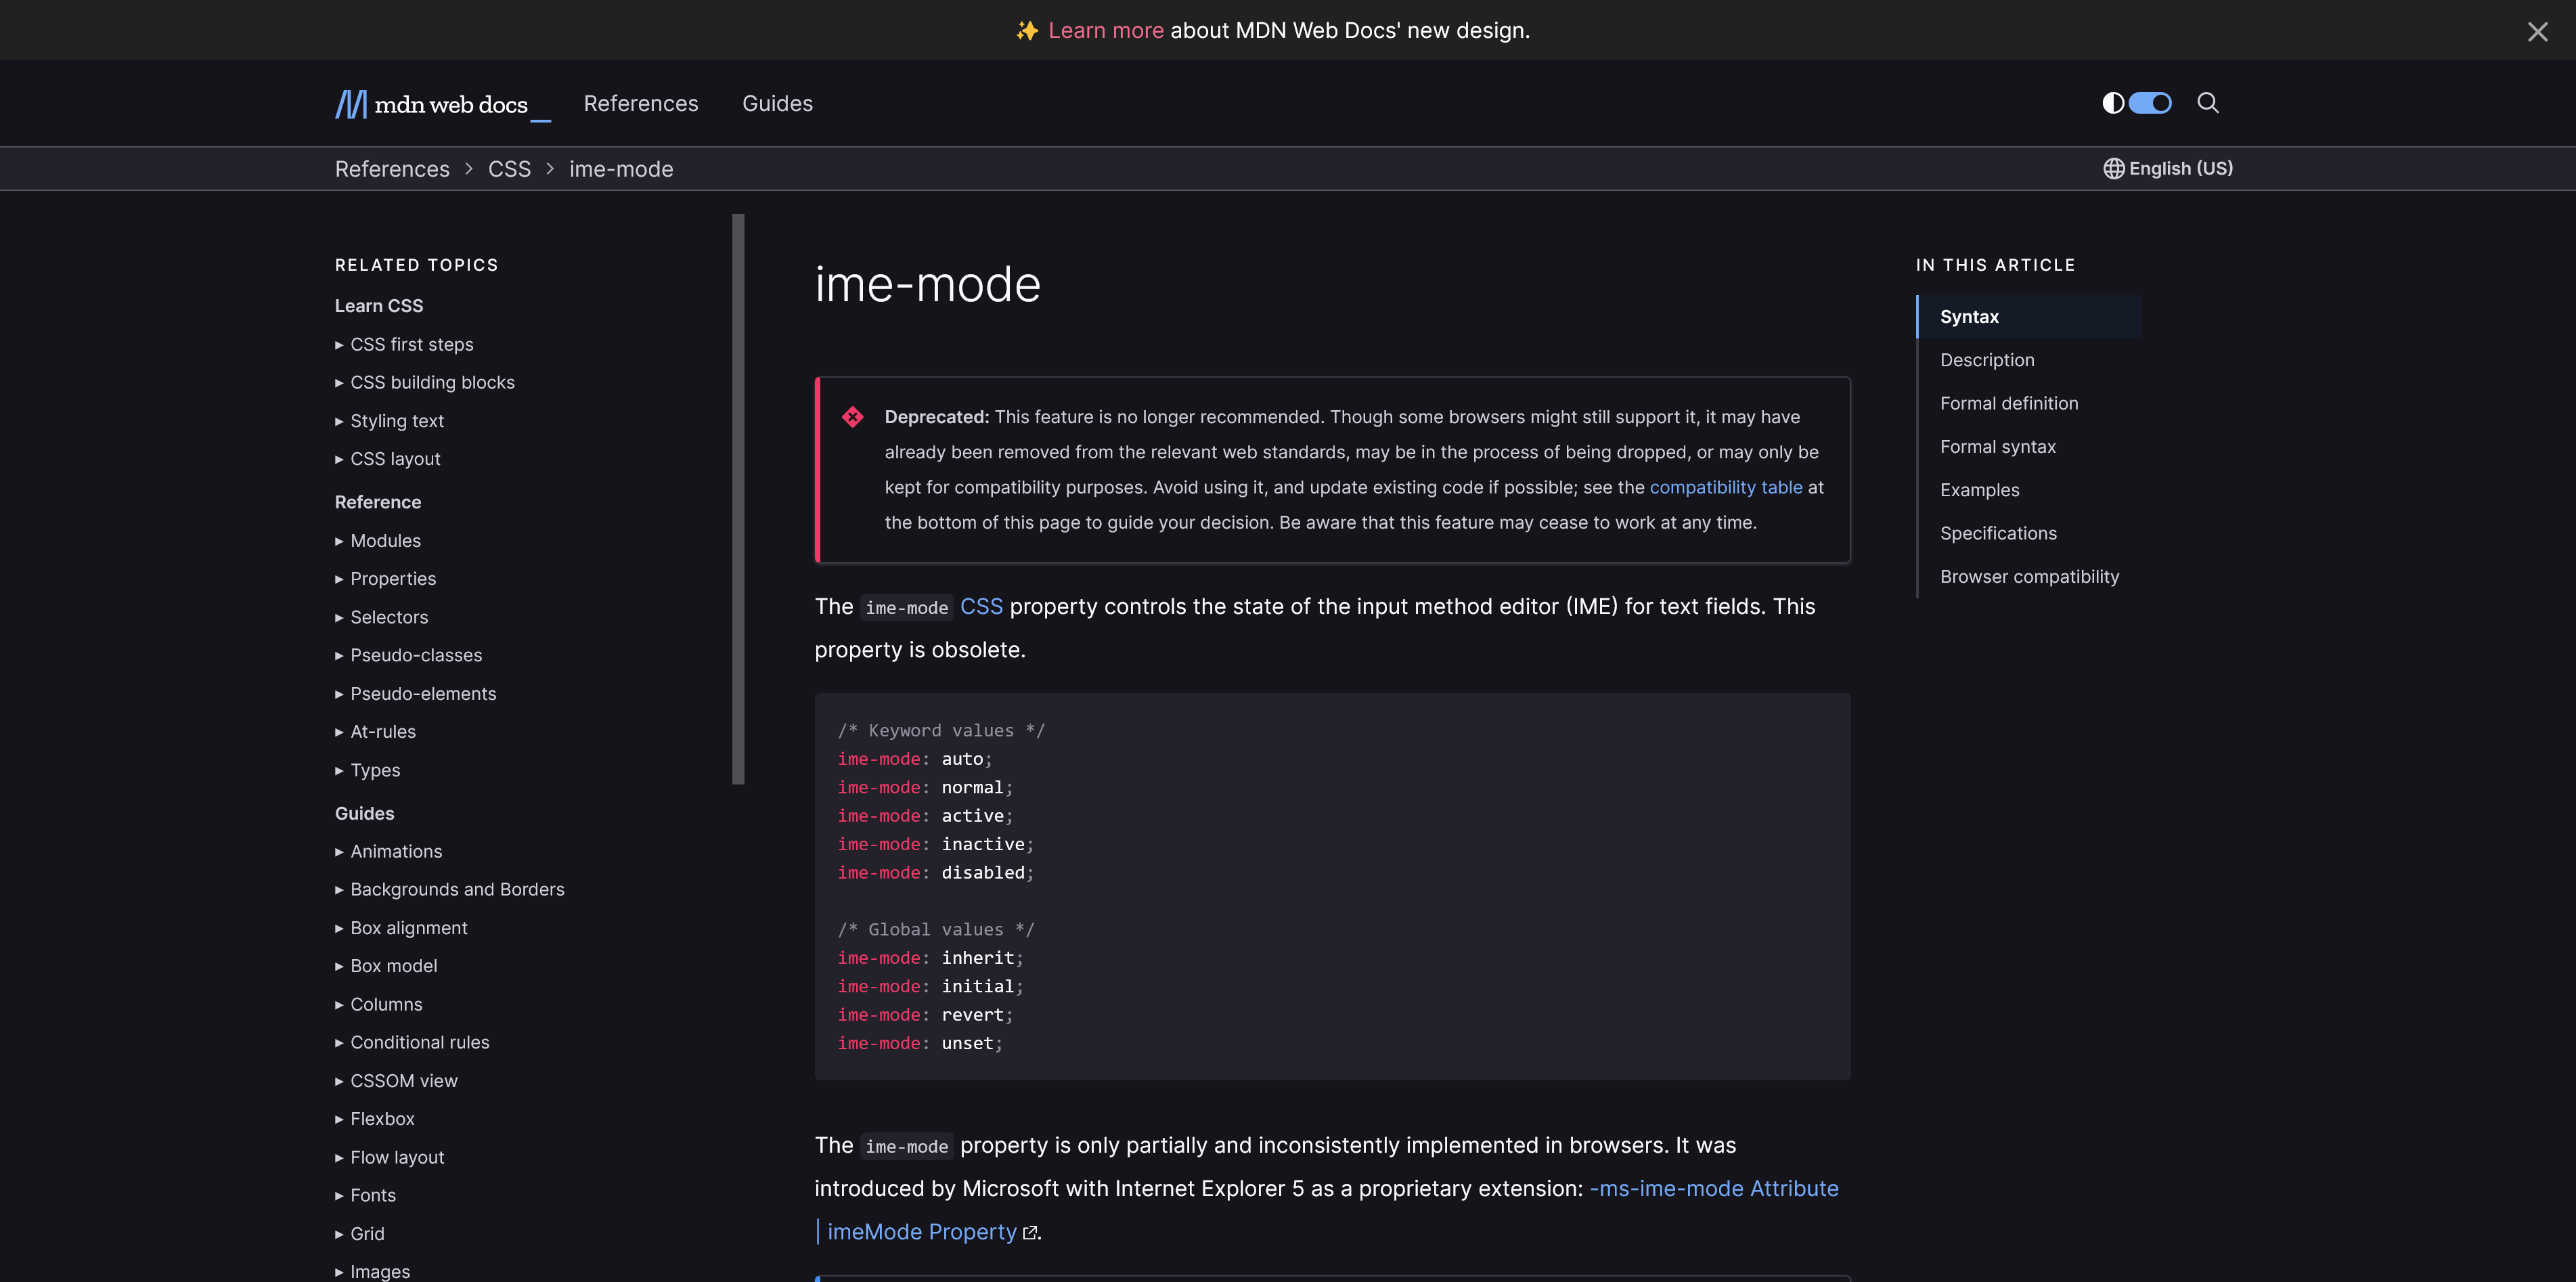Select Browser compatibility in the article outline

click(x=2029, y=576)
